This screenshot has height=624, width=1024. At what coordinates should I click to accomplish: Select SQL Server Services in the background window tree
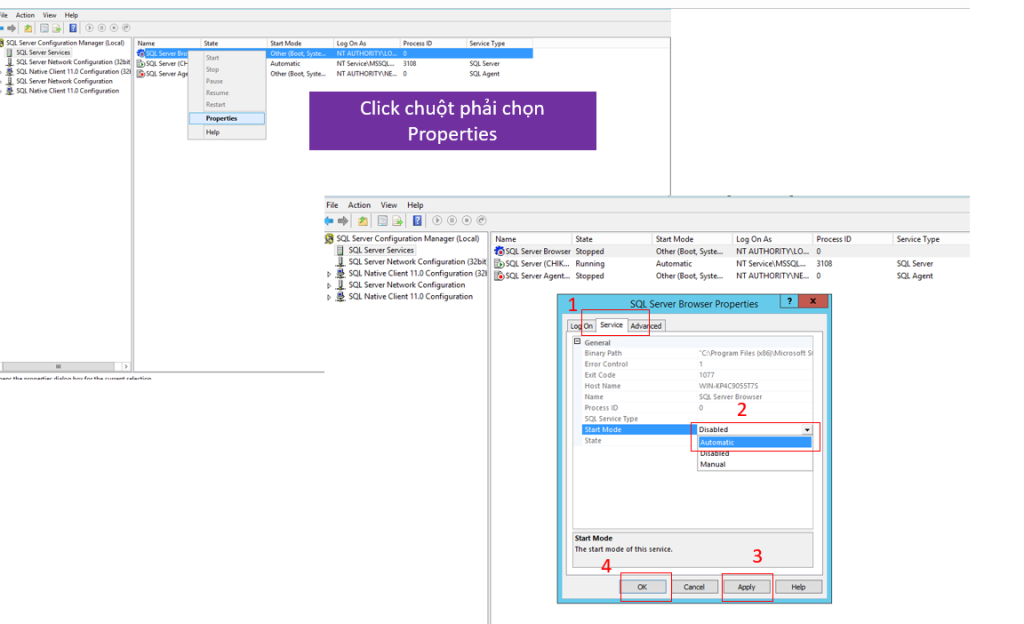point(43,52)
